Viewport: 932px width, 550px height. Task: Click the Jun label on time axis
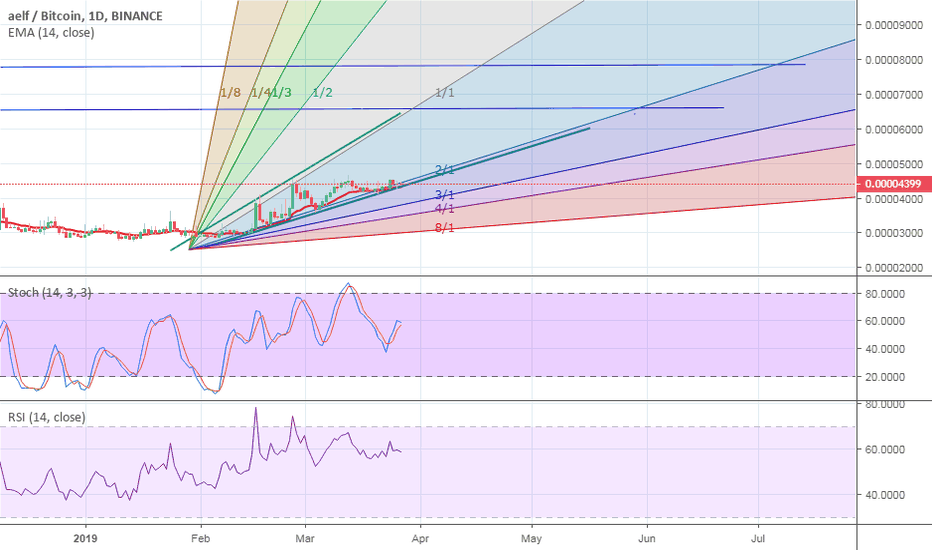pyautogui.click(x=647, y=539)
